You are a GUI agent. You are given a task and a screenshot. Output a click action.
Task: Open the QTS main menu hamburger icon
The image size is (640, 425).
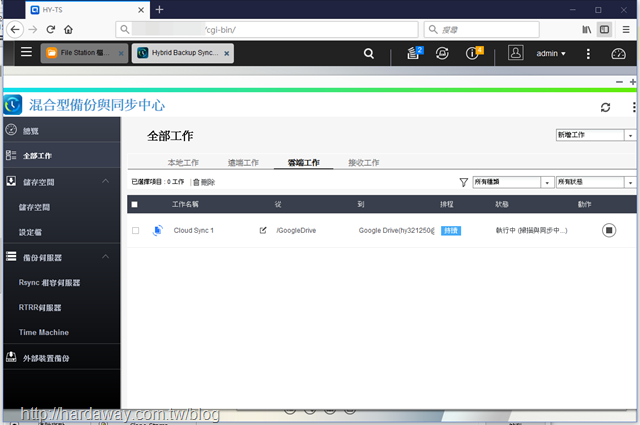pos(27,52)
